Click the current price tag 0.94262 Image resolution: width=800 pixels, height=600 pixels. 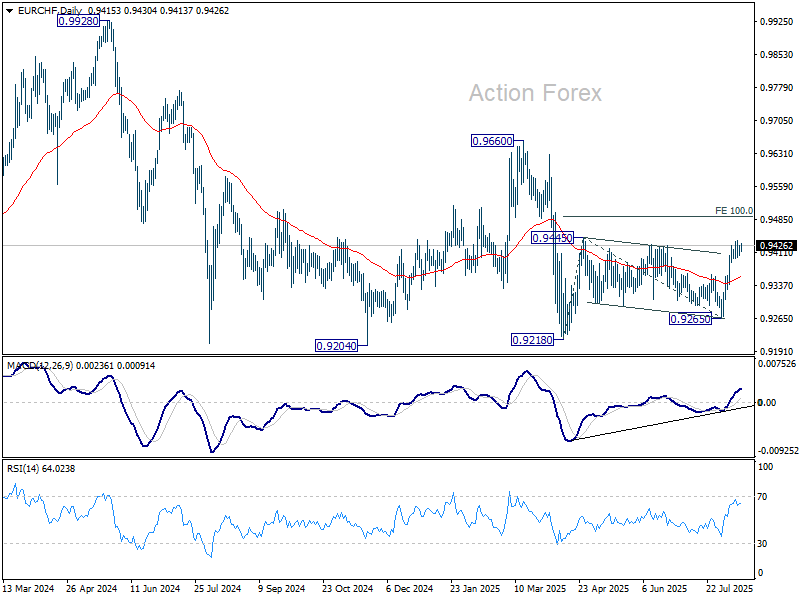coord(776,245)
